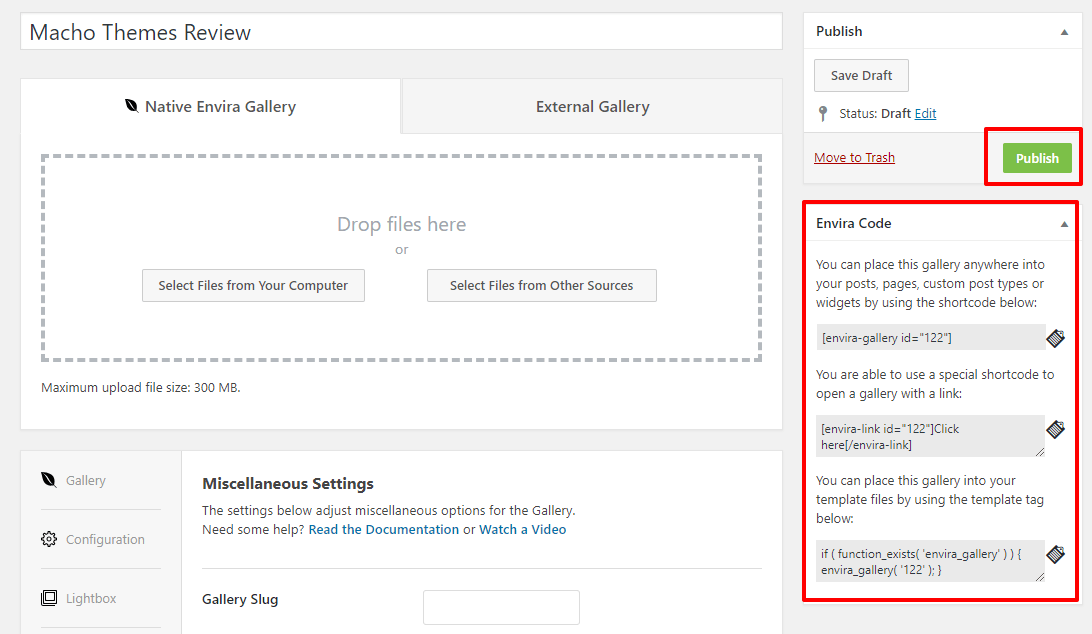Click the 'Envira Code' panel title
Image resolution: width=1092 pixels, height=634 pixels.
[x=853, y=224]
